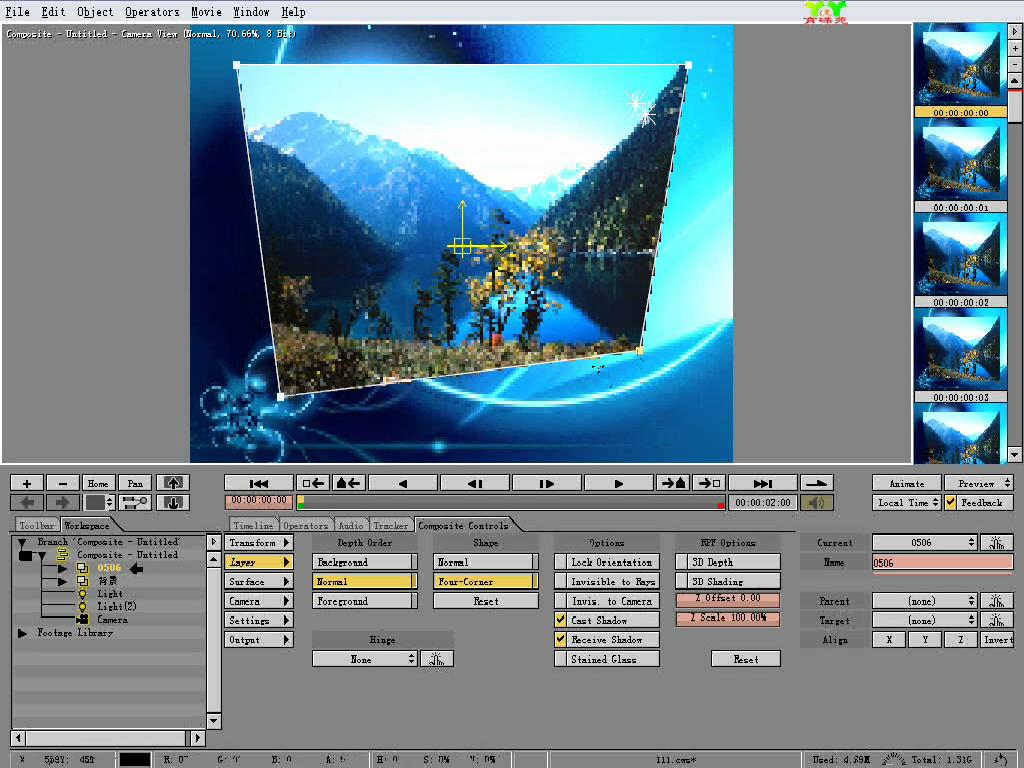Expand the 0506 layer in the workspace

(x=63, y=568)
